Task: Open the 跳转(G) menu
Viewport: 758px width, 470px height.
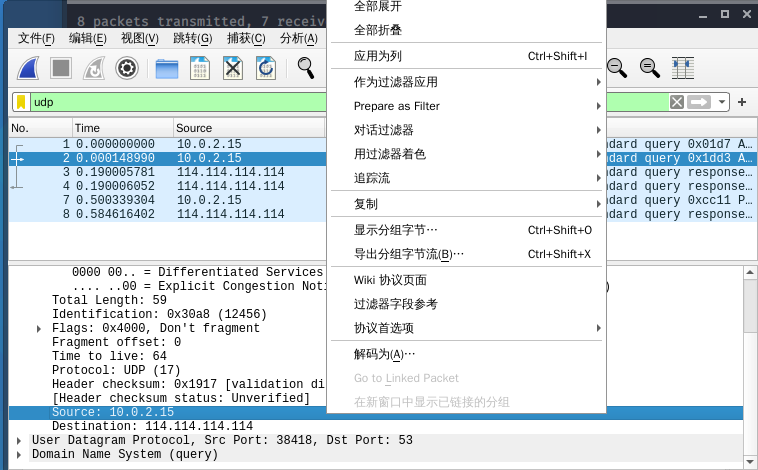Action: (x=192, y=38)
